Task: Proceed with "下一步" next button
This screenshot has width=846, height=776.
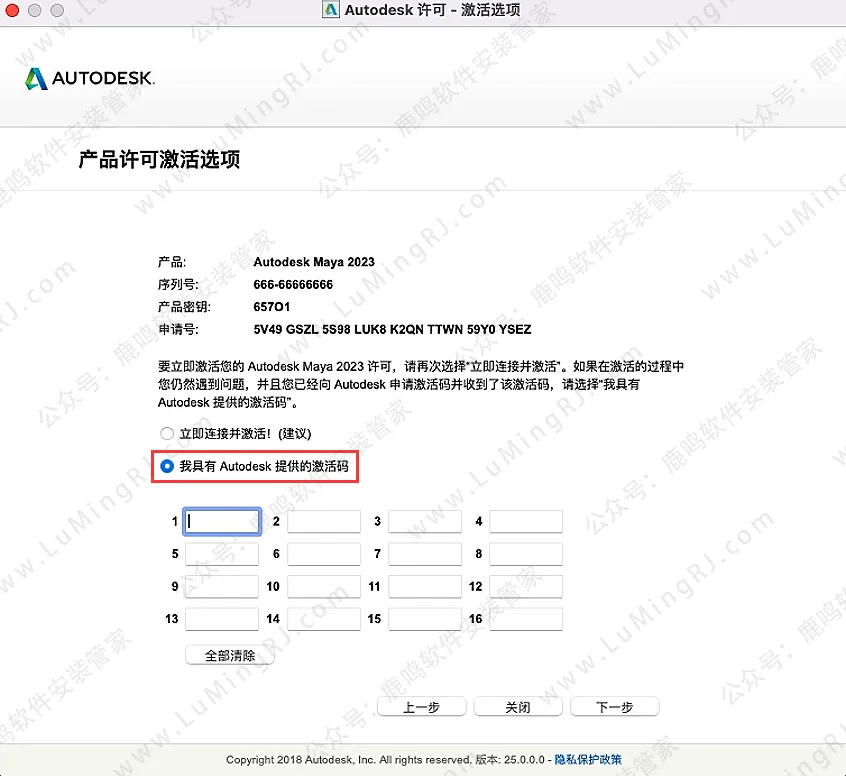Action: click(x=614, y=707)
